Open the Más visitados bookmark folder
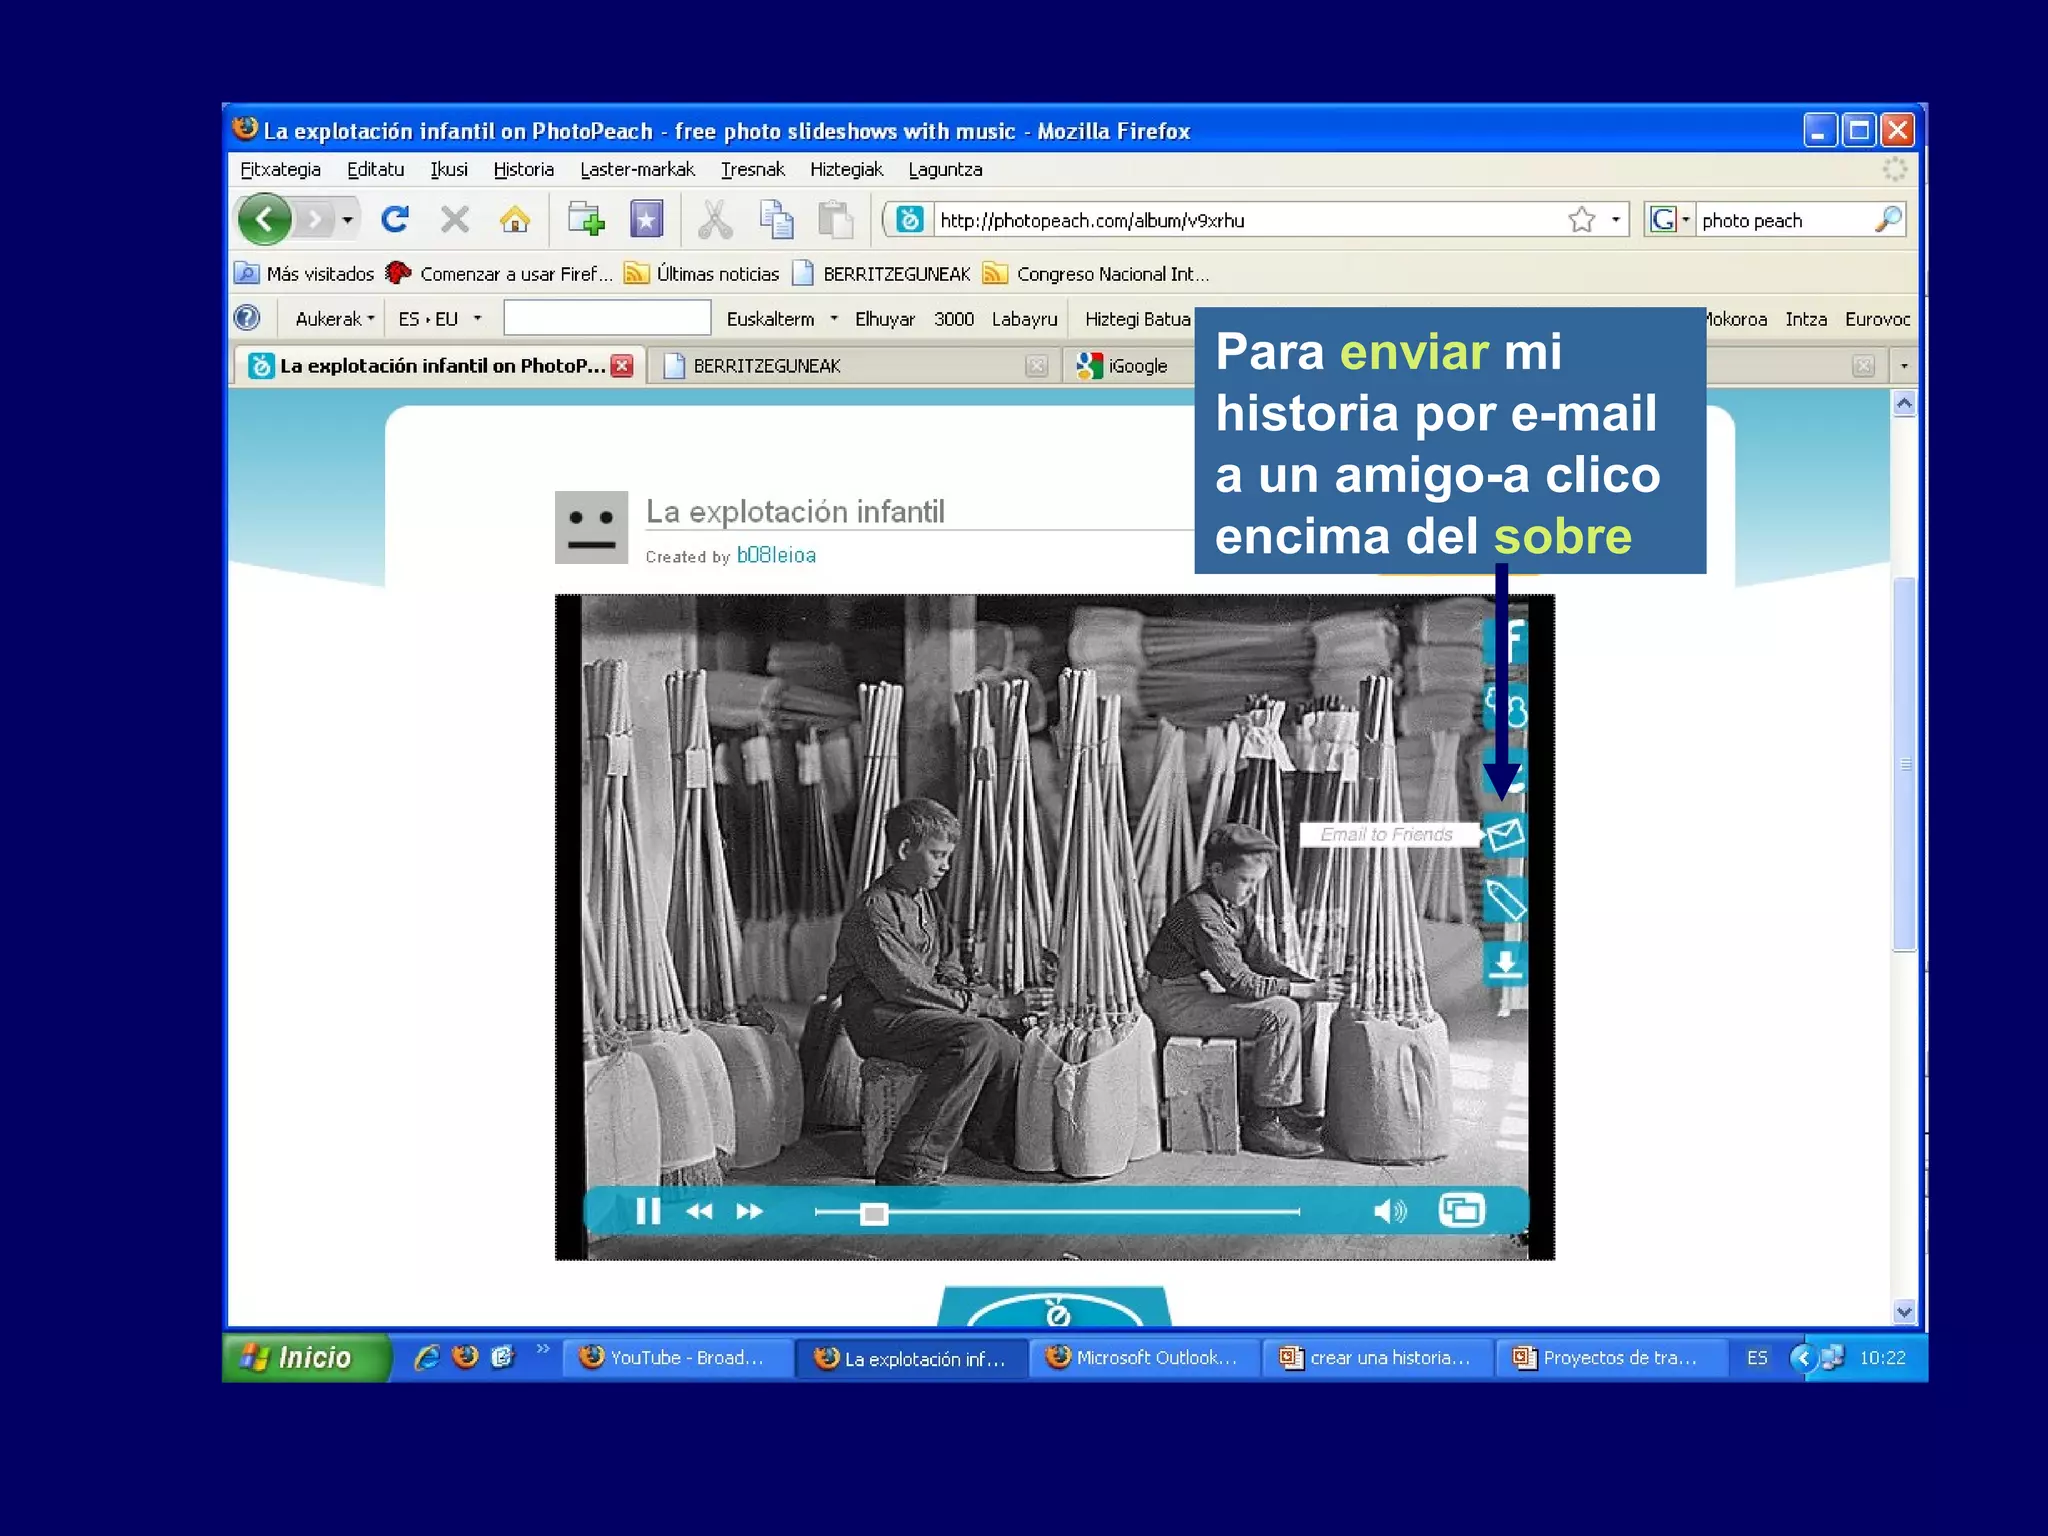This screenshot has height=1536, width=2048. [304, 273]
